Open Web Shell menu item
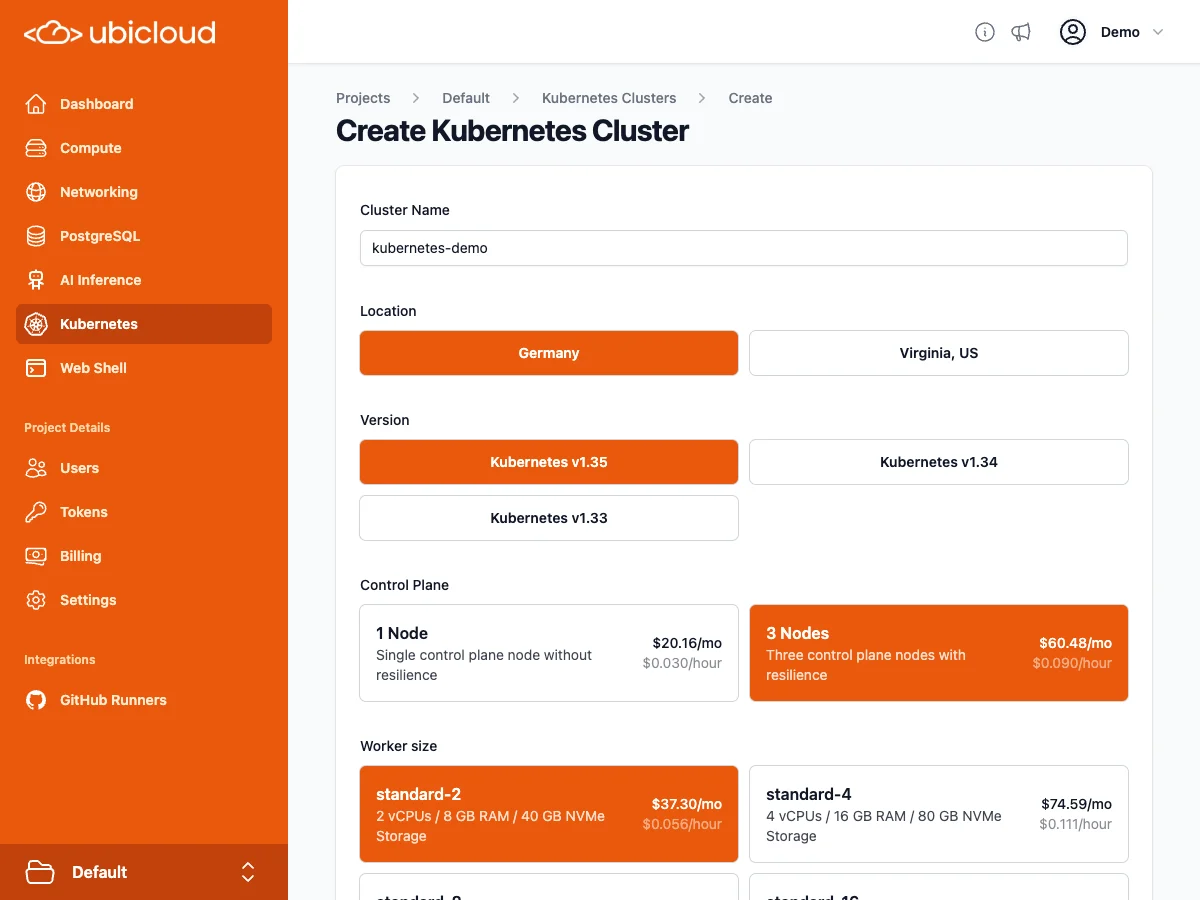Screen dimensions: 1200x900 tap(144, 368)
